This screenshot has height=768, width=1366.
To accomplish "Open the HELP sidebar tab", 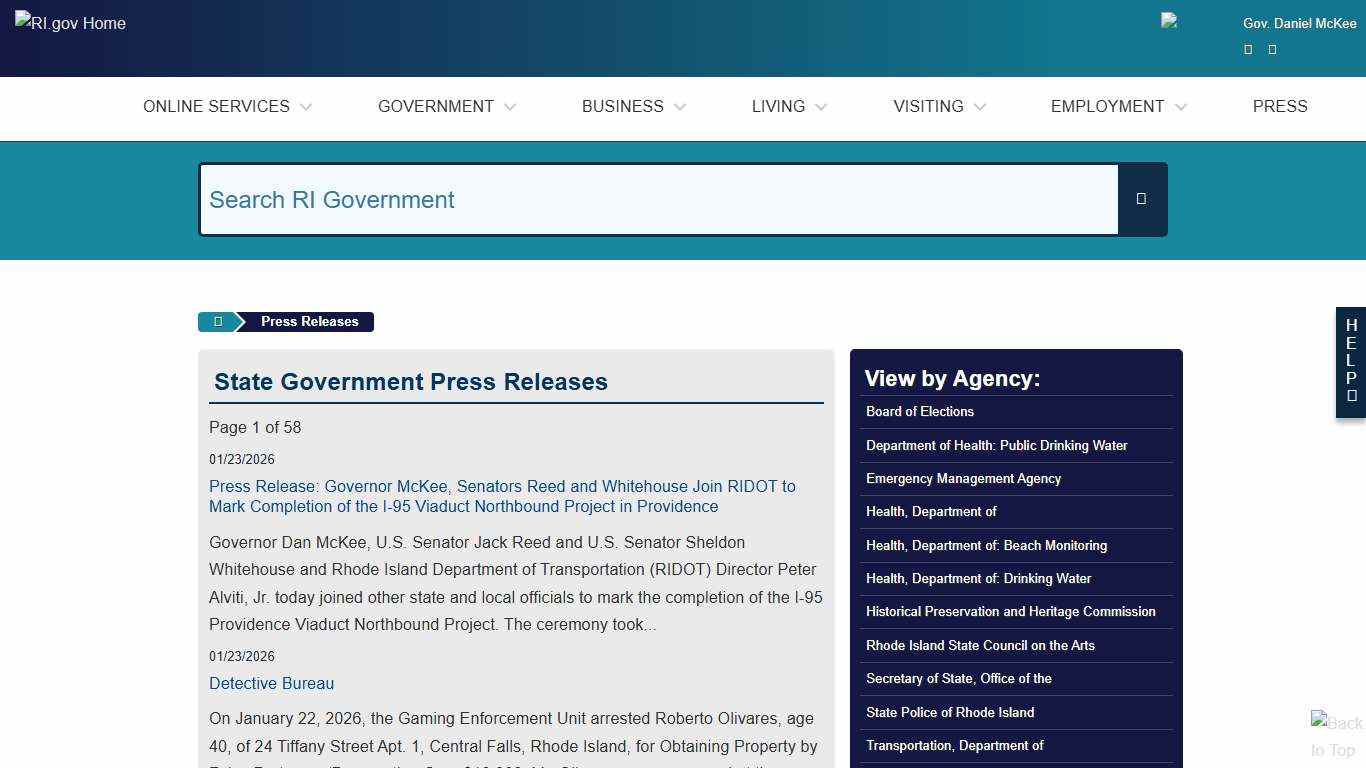I will pyautogui.click(x=1350, y=362).
